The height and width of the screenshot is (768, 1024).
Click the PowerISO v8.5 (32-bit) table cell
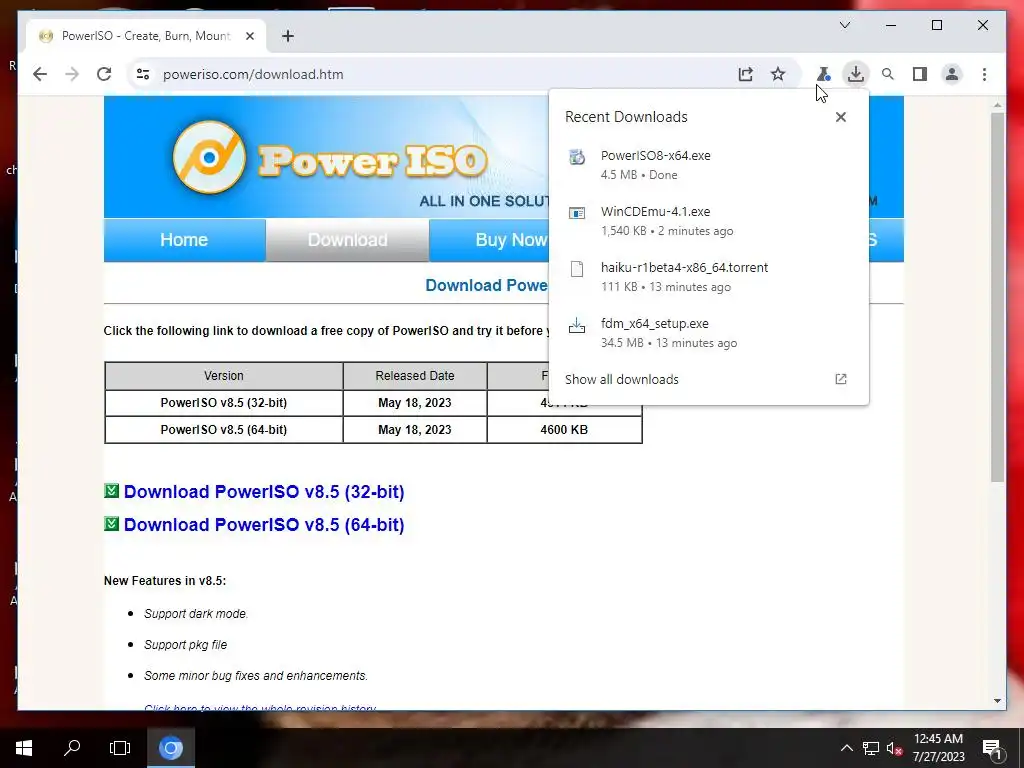[x=224, y=403]
